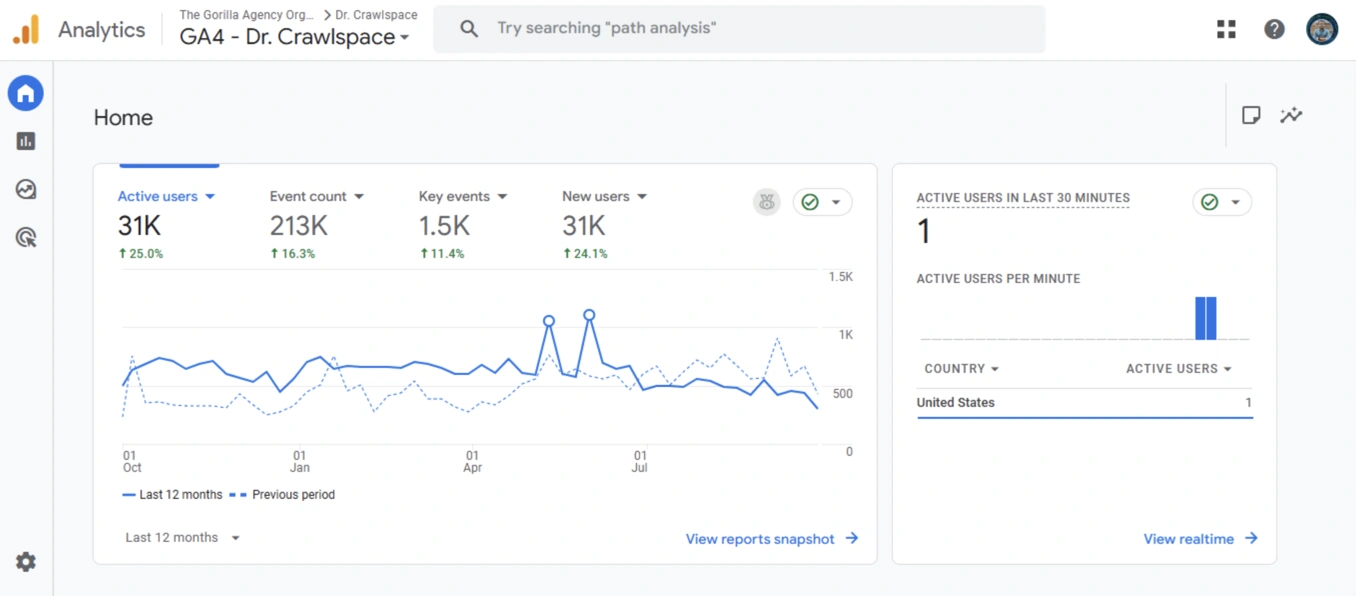Open the Key events metric dropdown
Image resolution: width=1357 pixels, height=596 pixels.
tap(463, 197)
